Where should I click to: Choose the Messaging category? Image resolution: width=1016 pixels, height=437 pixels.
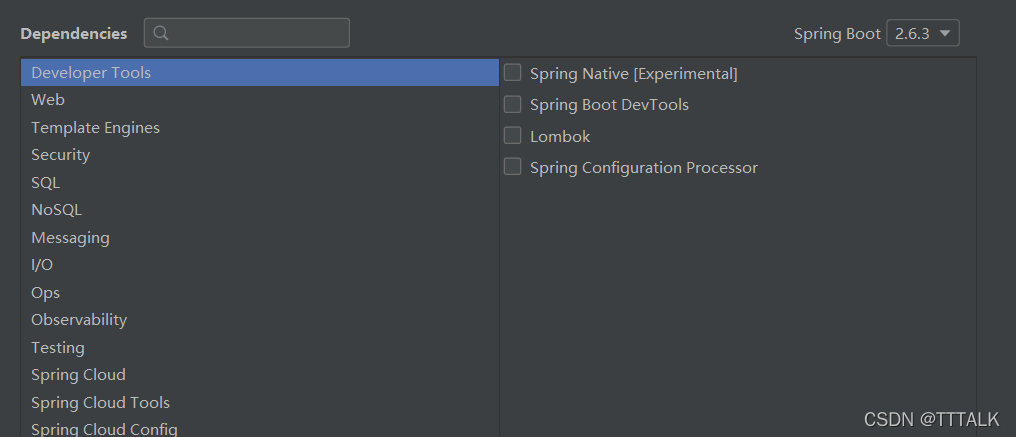coord(260,238)
